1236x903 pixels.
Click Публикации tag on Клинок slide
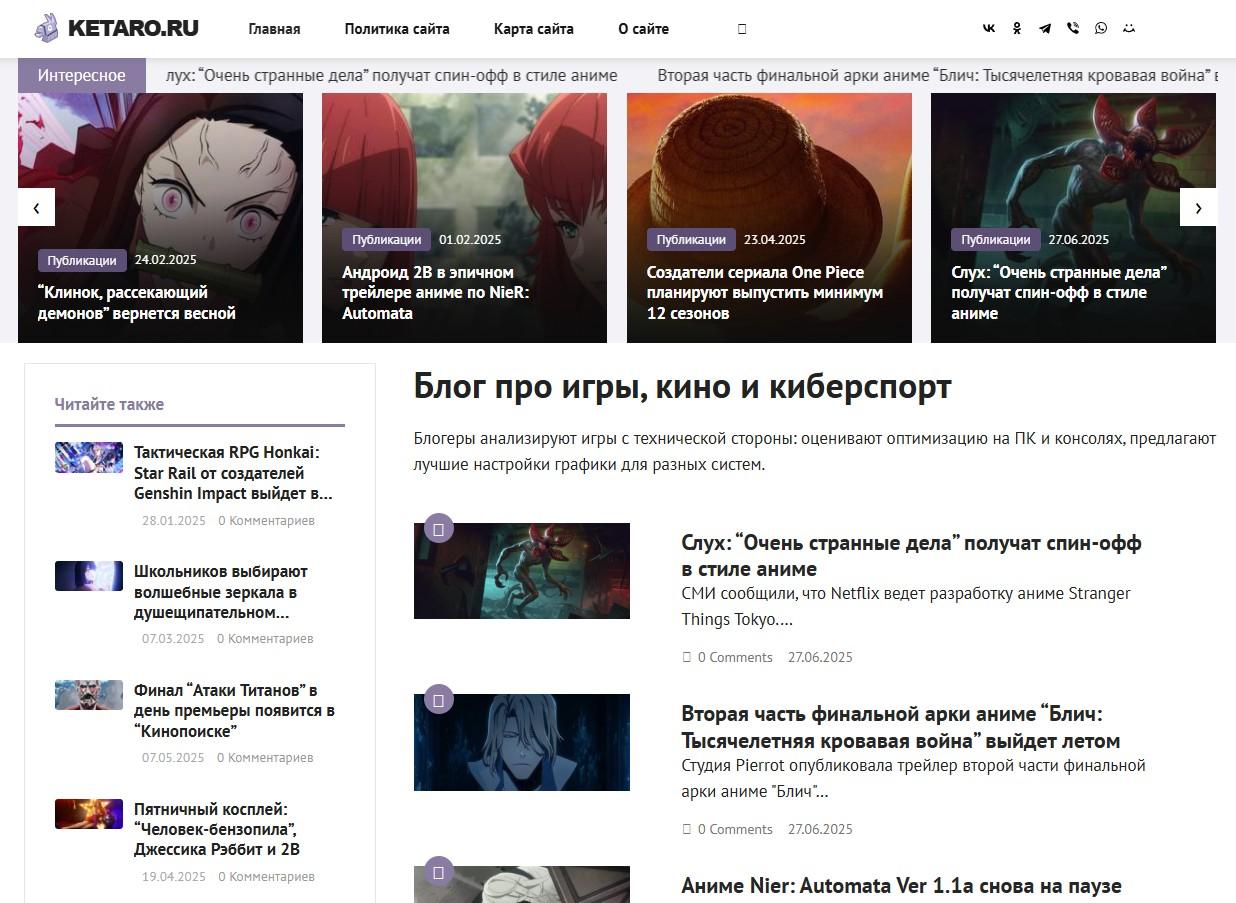coord(82,260)
